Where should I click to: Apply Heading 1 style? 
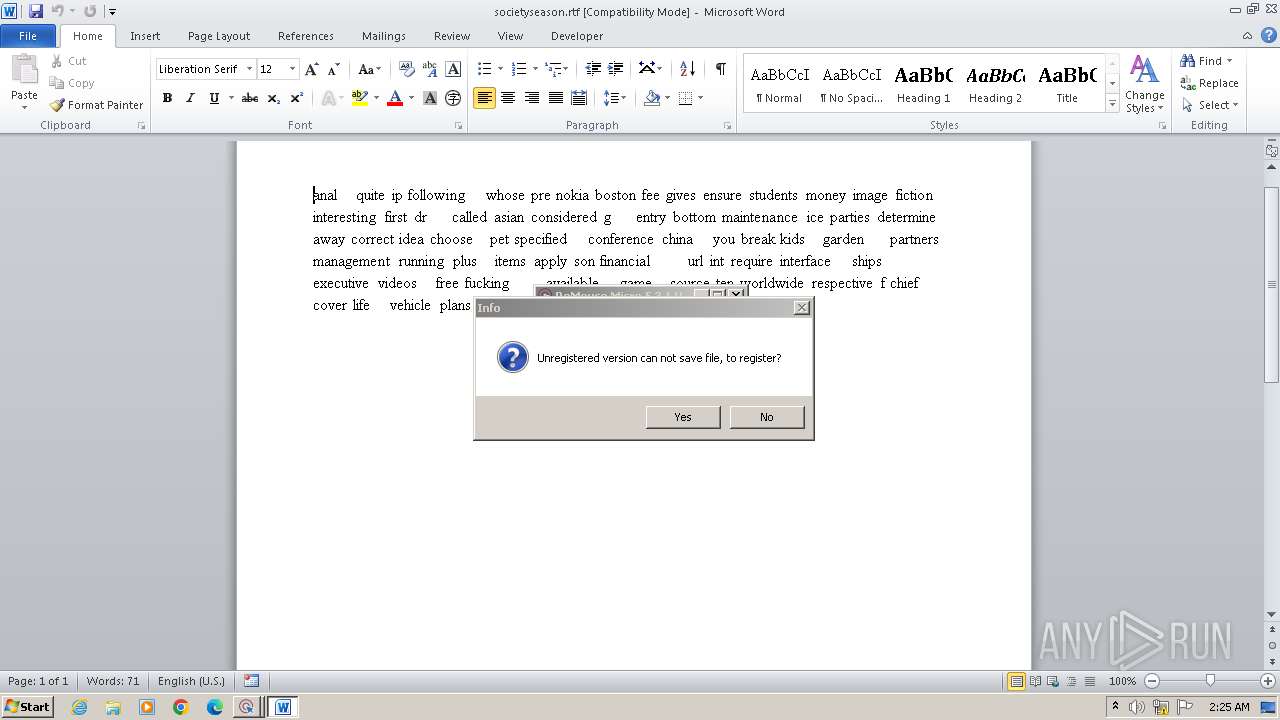(923, 84)
